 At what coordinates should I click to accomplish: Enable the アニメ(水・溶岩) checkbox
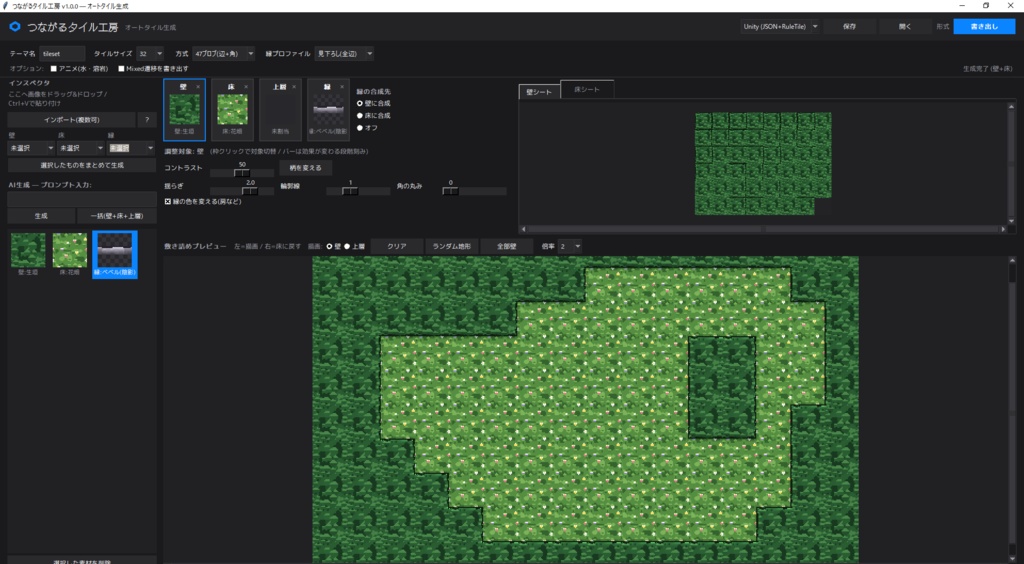pyautogui.click(x=54, y=69)
